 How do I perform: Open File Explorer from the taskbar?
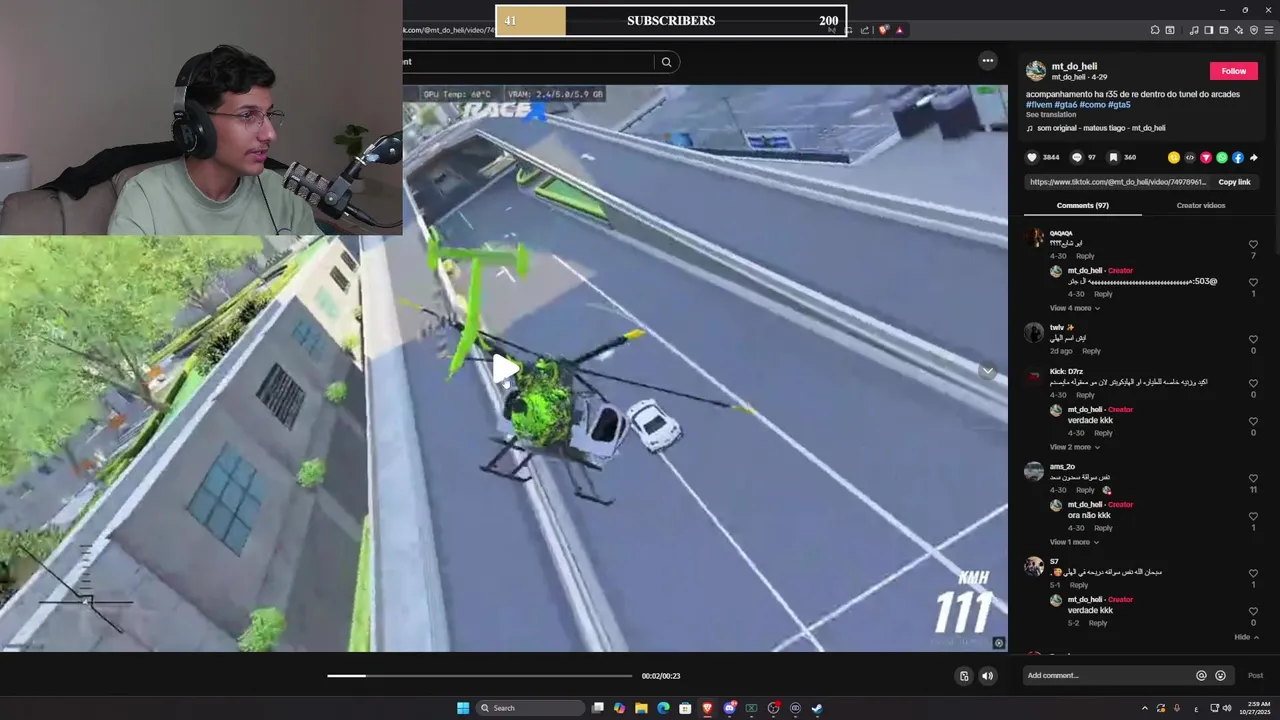click(x=641, y=708)
